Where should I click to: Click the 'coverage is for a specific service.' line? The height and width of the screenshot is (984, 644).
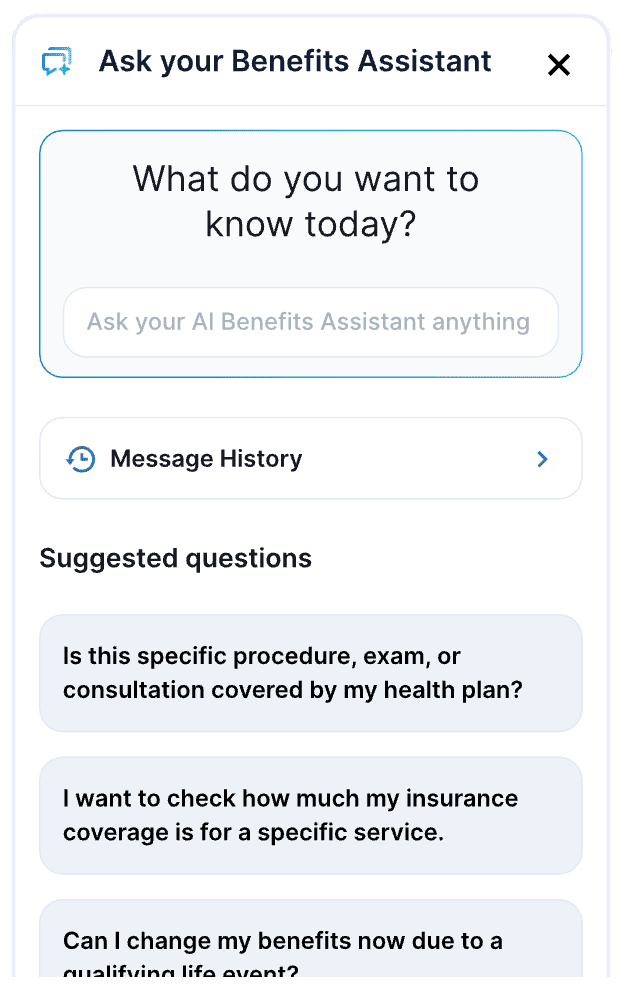[x=254, y=832]
